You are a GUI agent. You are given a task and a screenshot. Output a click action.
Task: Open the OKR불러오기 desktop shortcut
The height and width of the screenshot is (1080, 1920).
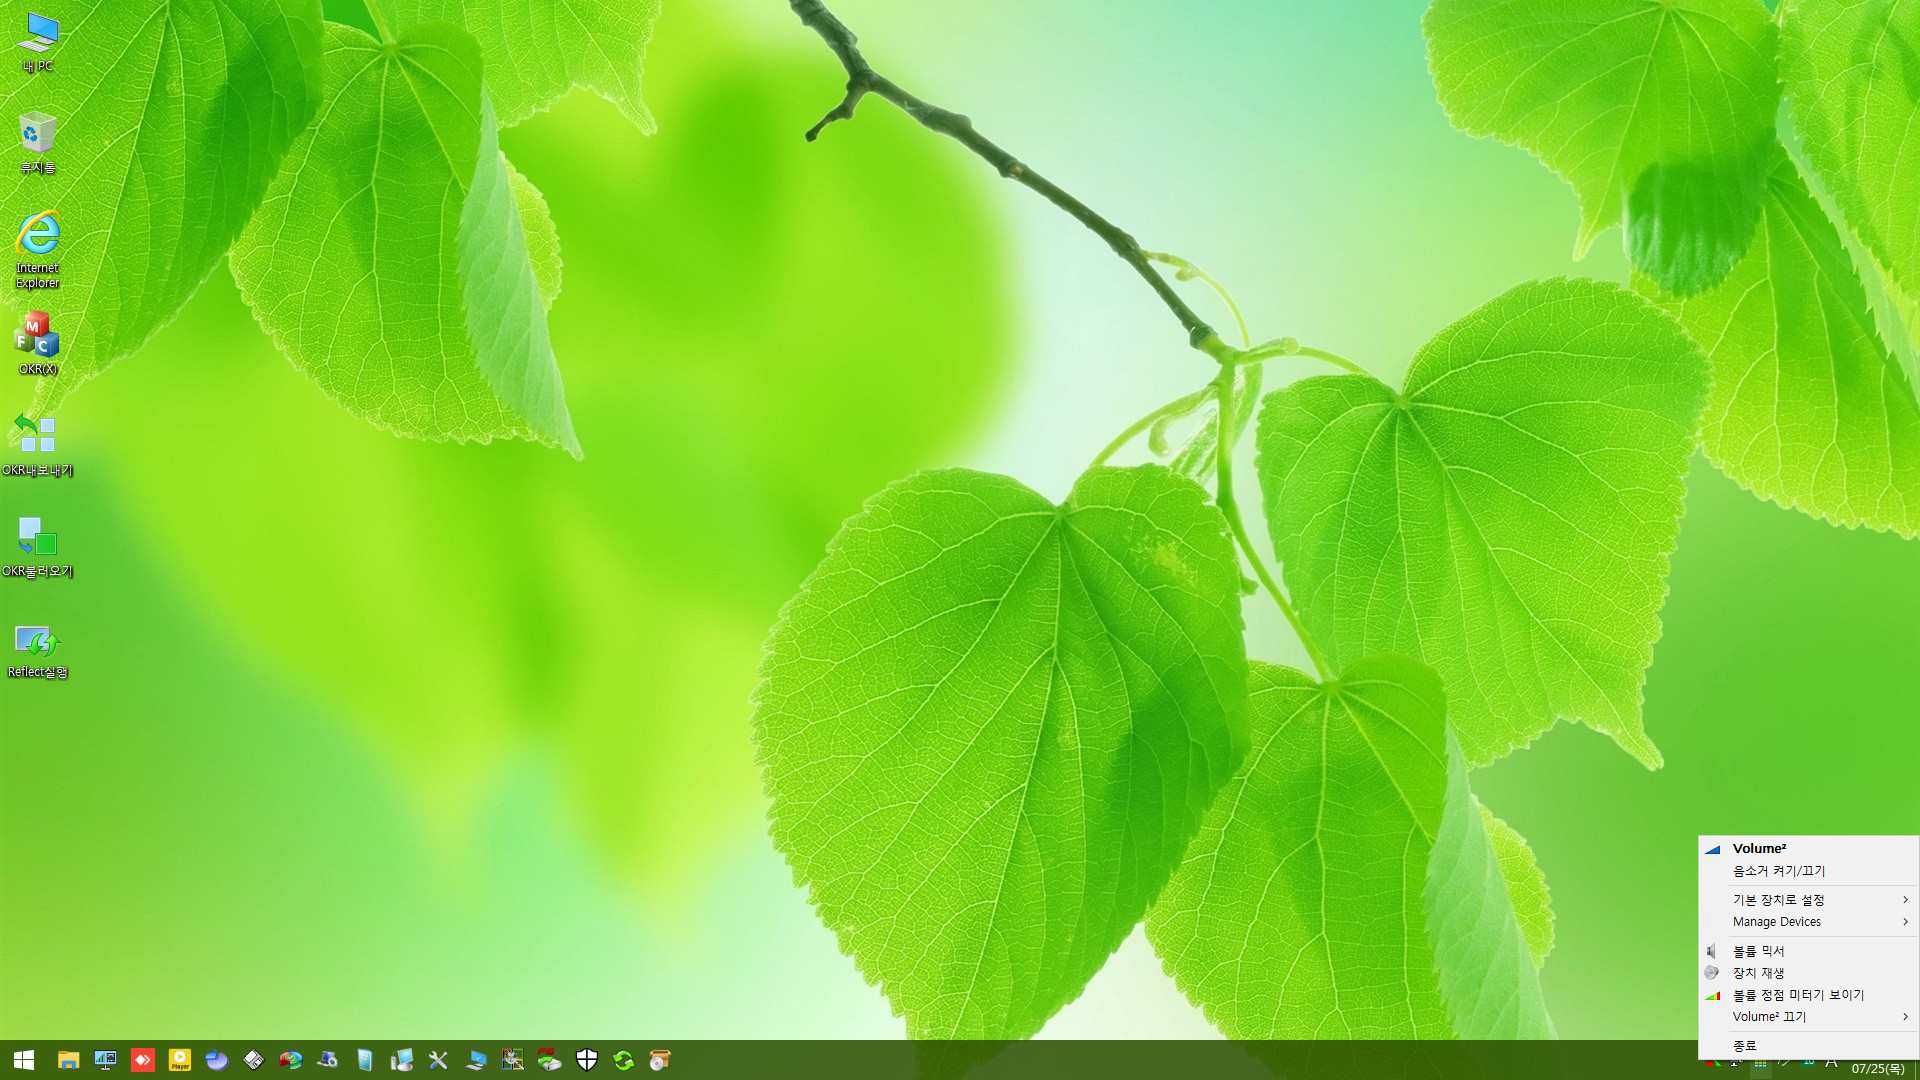click(37, 546)
